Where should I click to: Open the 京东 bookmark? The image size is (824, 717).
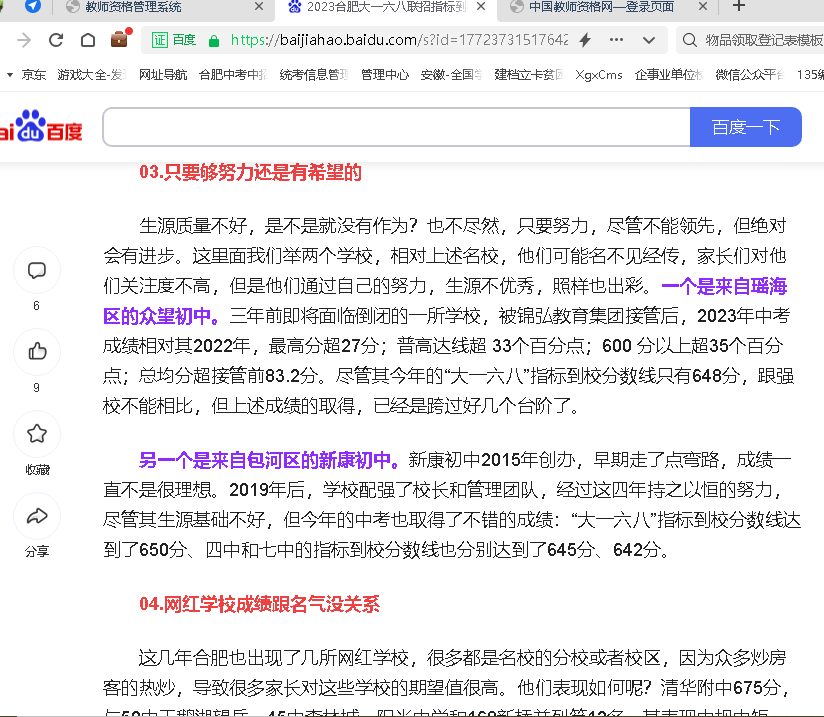pyautogui.click(x=33, y=75)
